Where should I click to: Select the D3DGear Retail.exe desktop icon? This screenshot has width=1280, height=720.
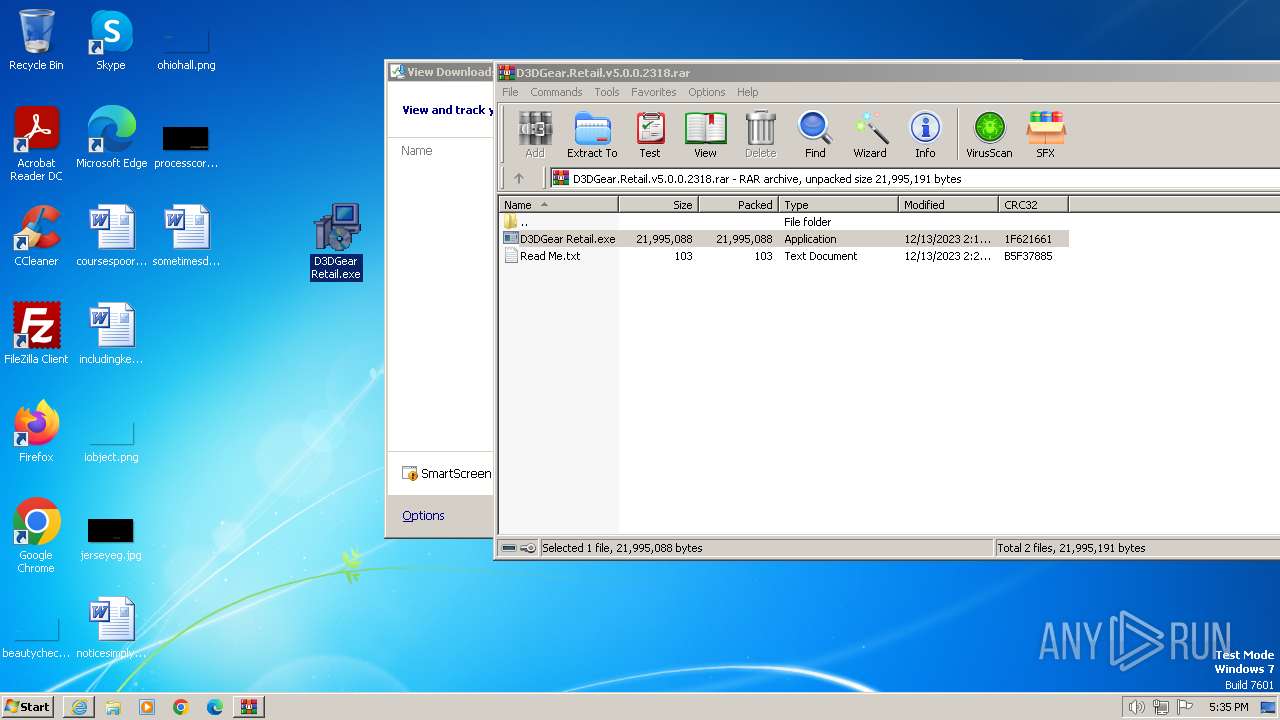[x=336, y=242]
